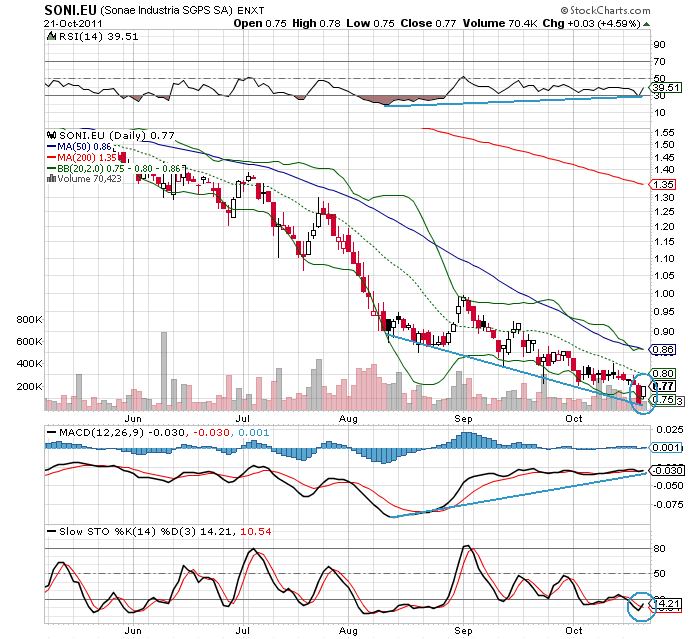700x639 pixels.
Task: Click the 80 level label on stochastic axis
Action: (x=659, y=548)
